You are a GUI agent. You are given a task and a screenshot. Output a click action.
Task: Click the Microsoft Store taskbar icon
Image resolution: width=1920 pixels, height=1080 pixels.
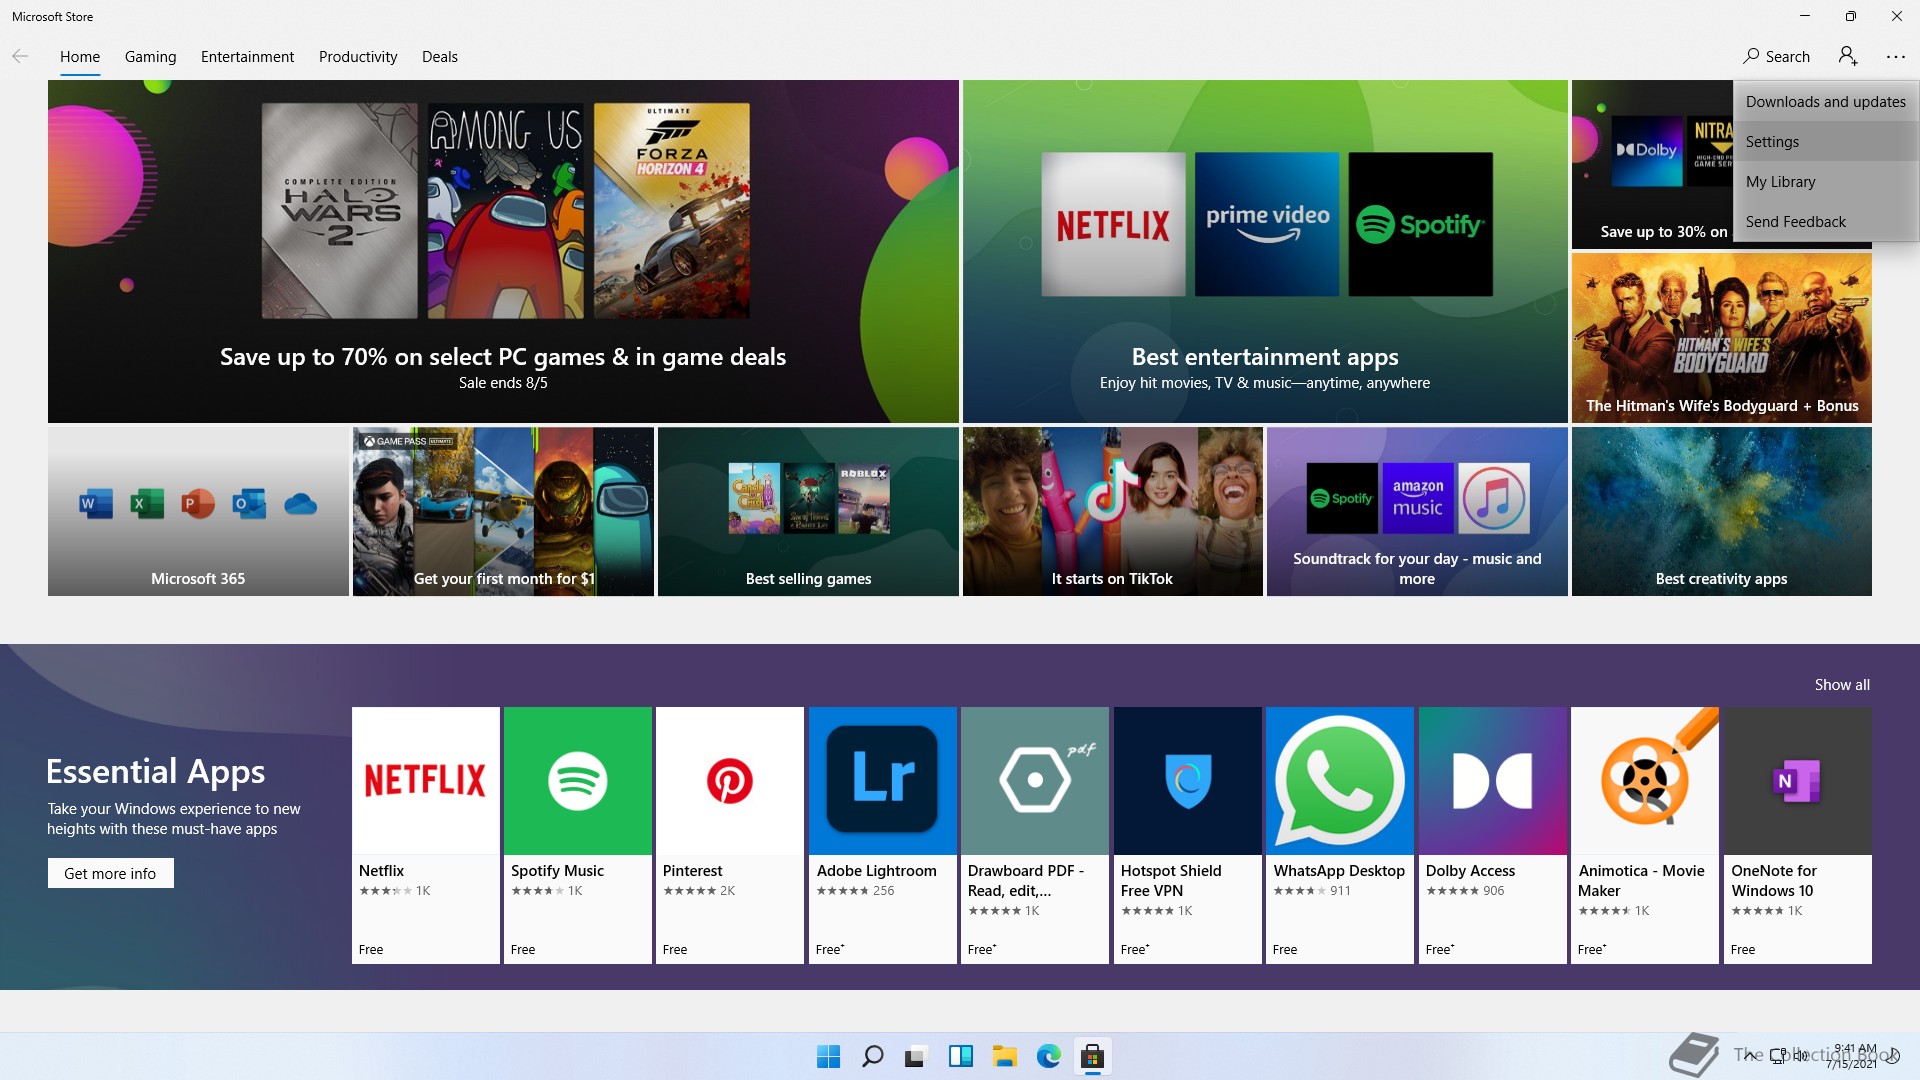tap(1093, 1056)
